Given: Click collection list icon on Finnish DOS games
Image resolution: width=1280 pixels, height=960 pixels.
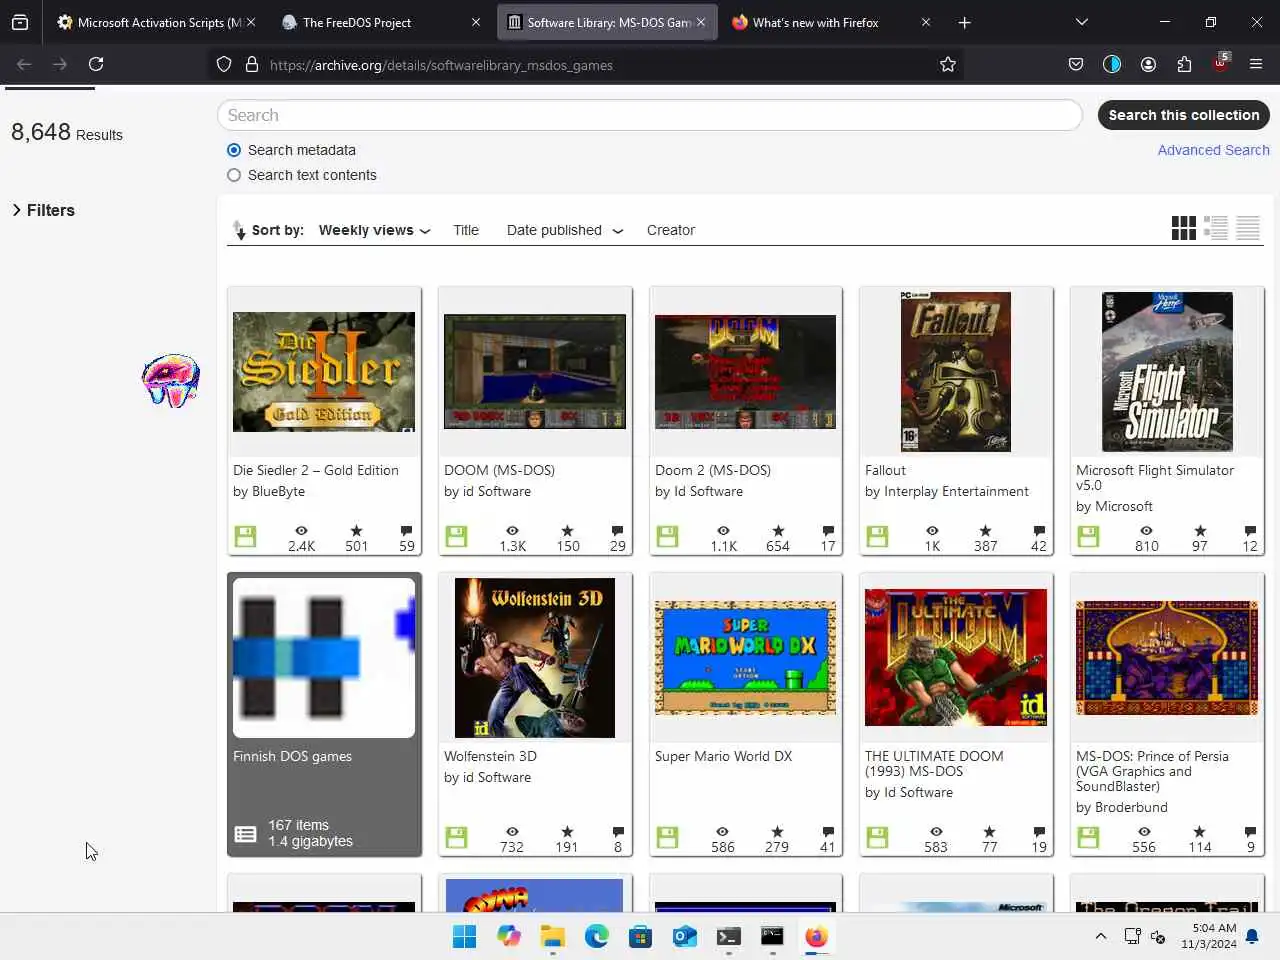Looking at the screenshot, I should coord(245,834).
